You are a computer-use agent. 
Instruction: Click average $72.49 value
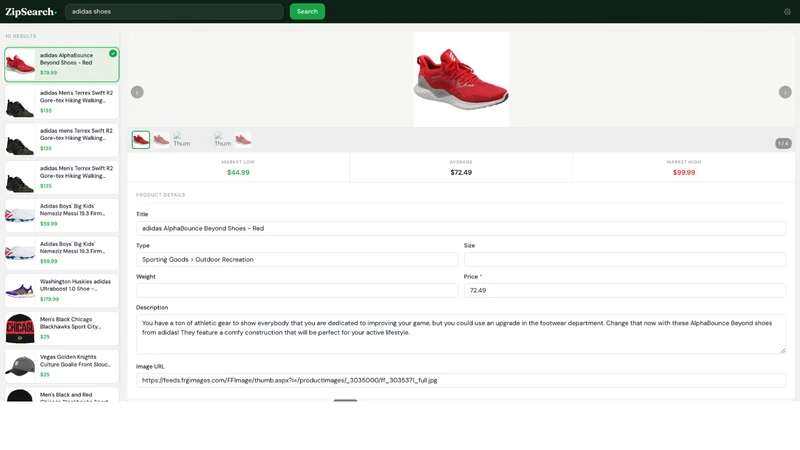click(x=461, y=172)
